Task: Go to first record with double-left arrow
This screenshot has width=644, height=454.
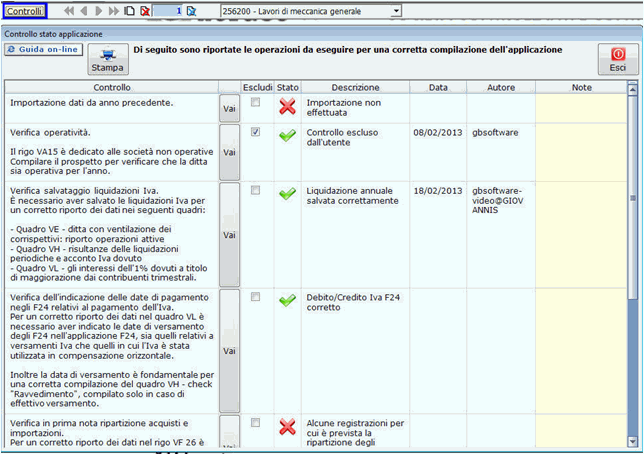Action: point(69,11)
